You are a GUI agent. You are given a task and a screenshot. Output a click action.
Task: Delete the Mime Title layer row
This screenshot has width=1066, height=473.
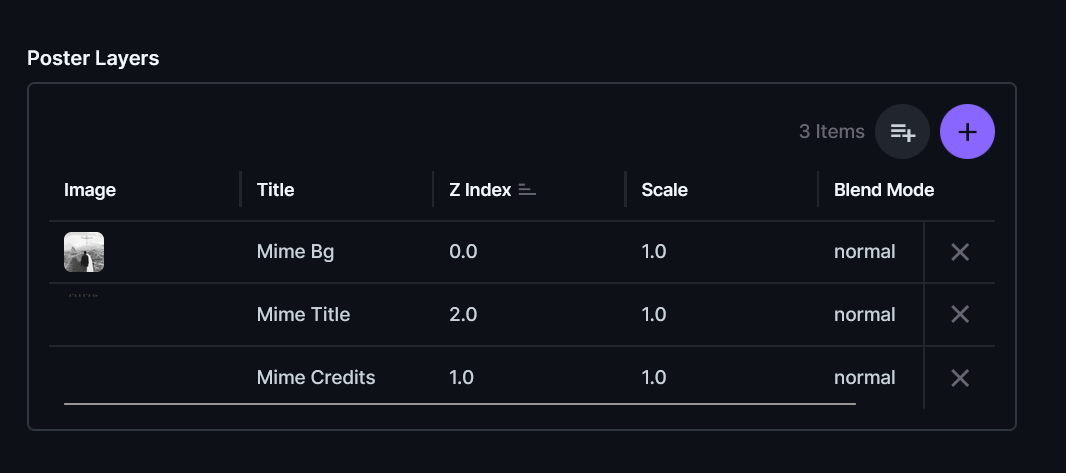(959, 315)
